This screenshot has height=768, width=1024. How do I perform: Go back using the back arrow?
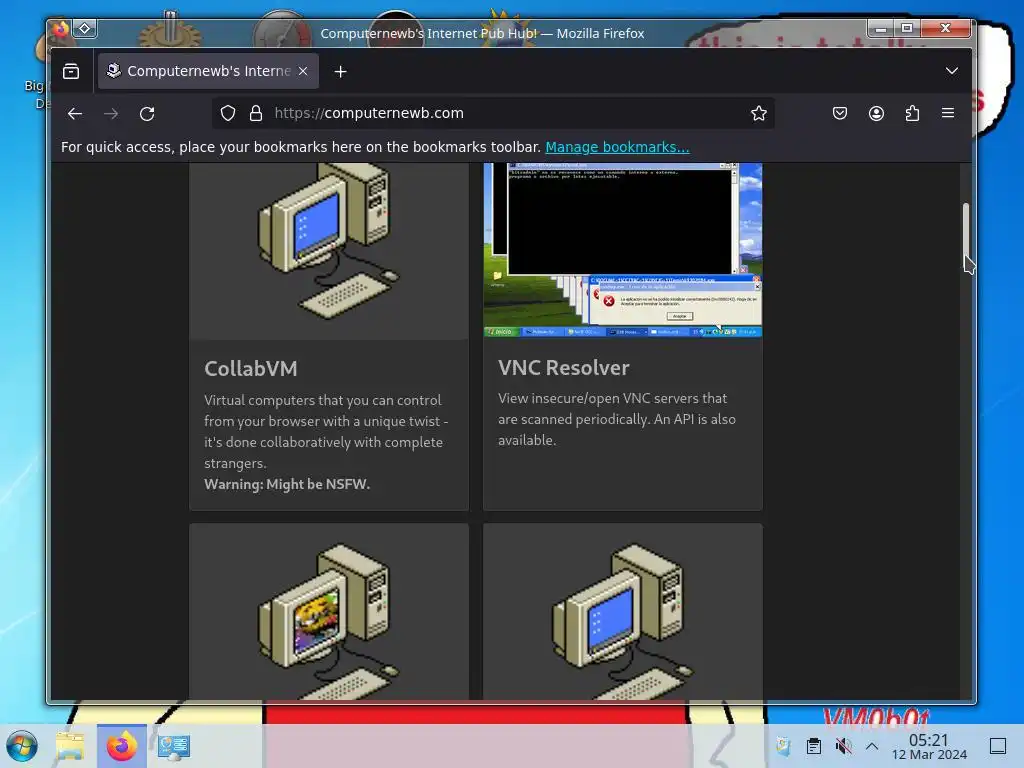(x=74, y=114)
